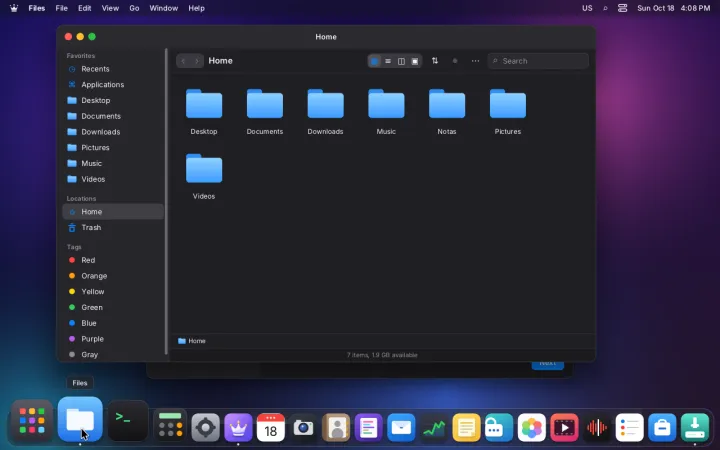Click the US keyboard layout indicator
The width and height of the screenshot is (720, 450).
587,8
